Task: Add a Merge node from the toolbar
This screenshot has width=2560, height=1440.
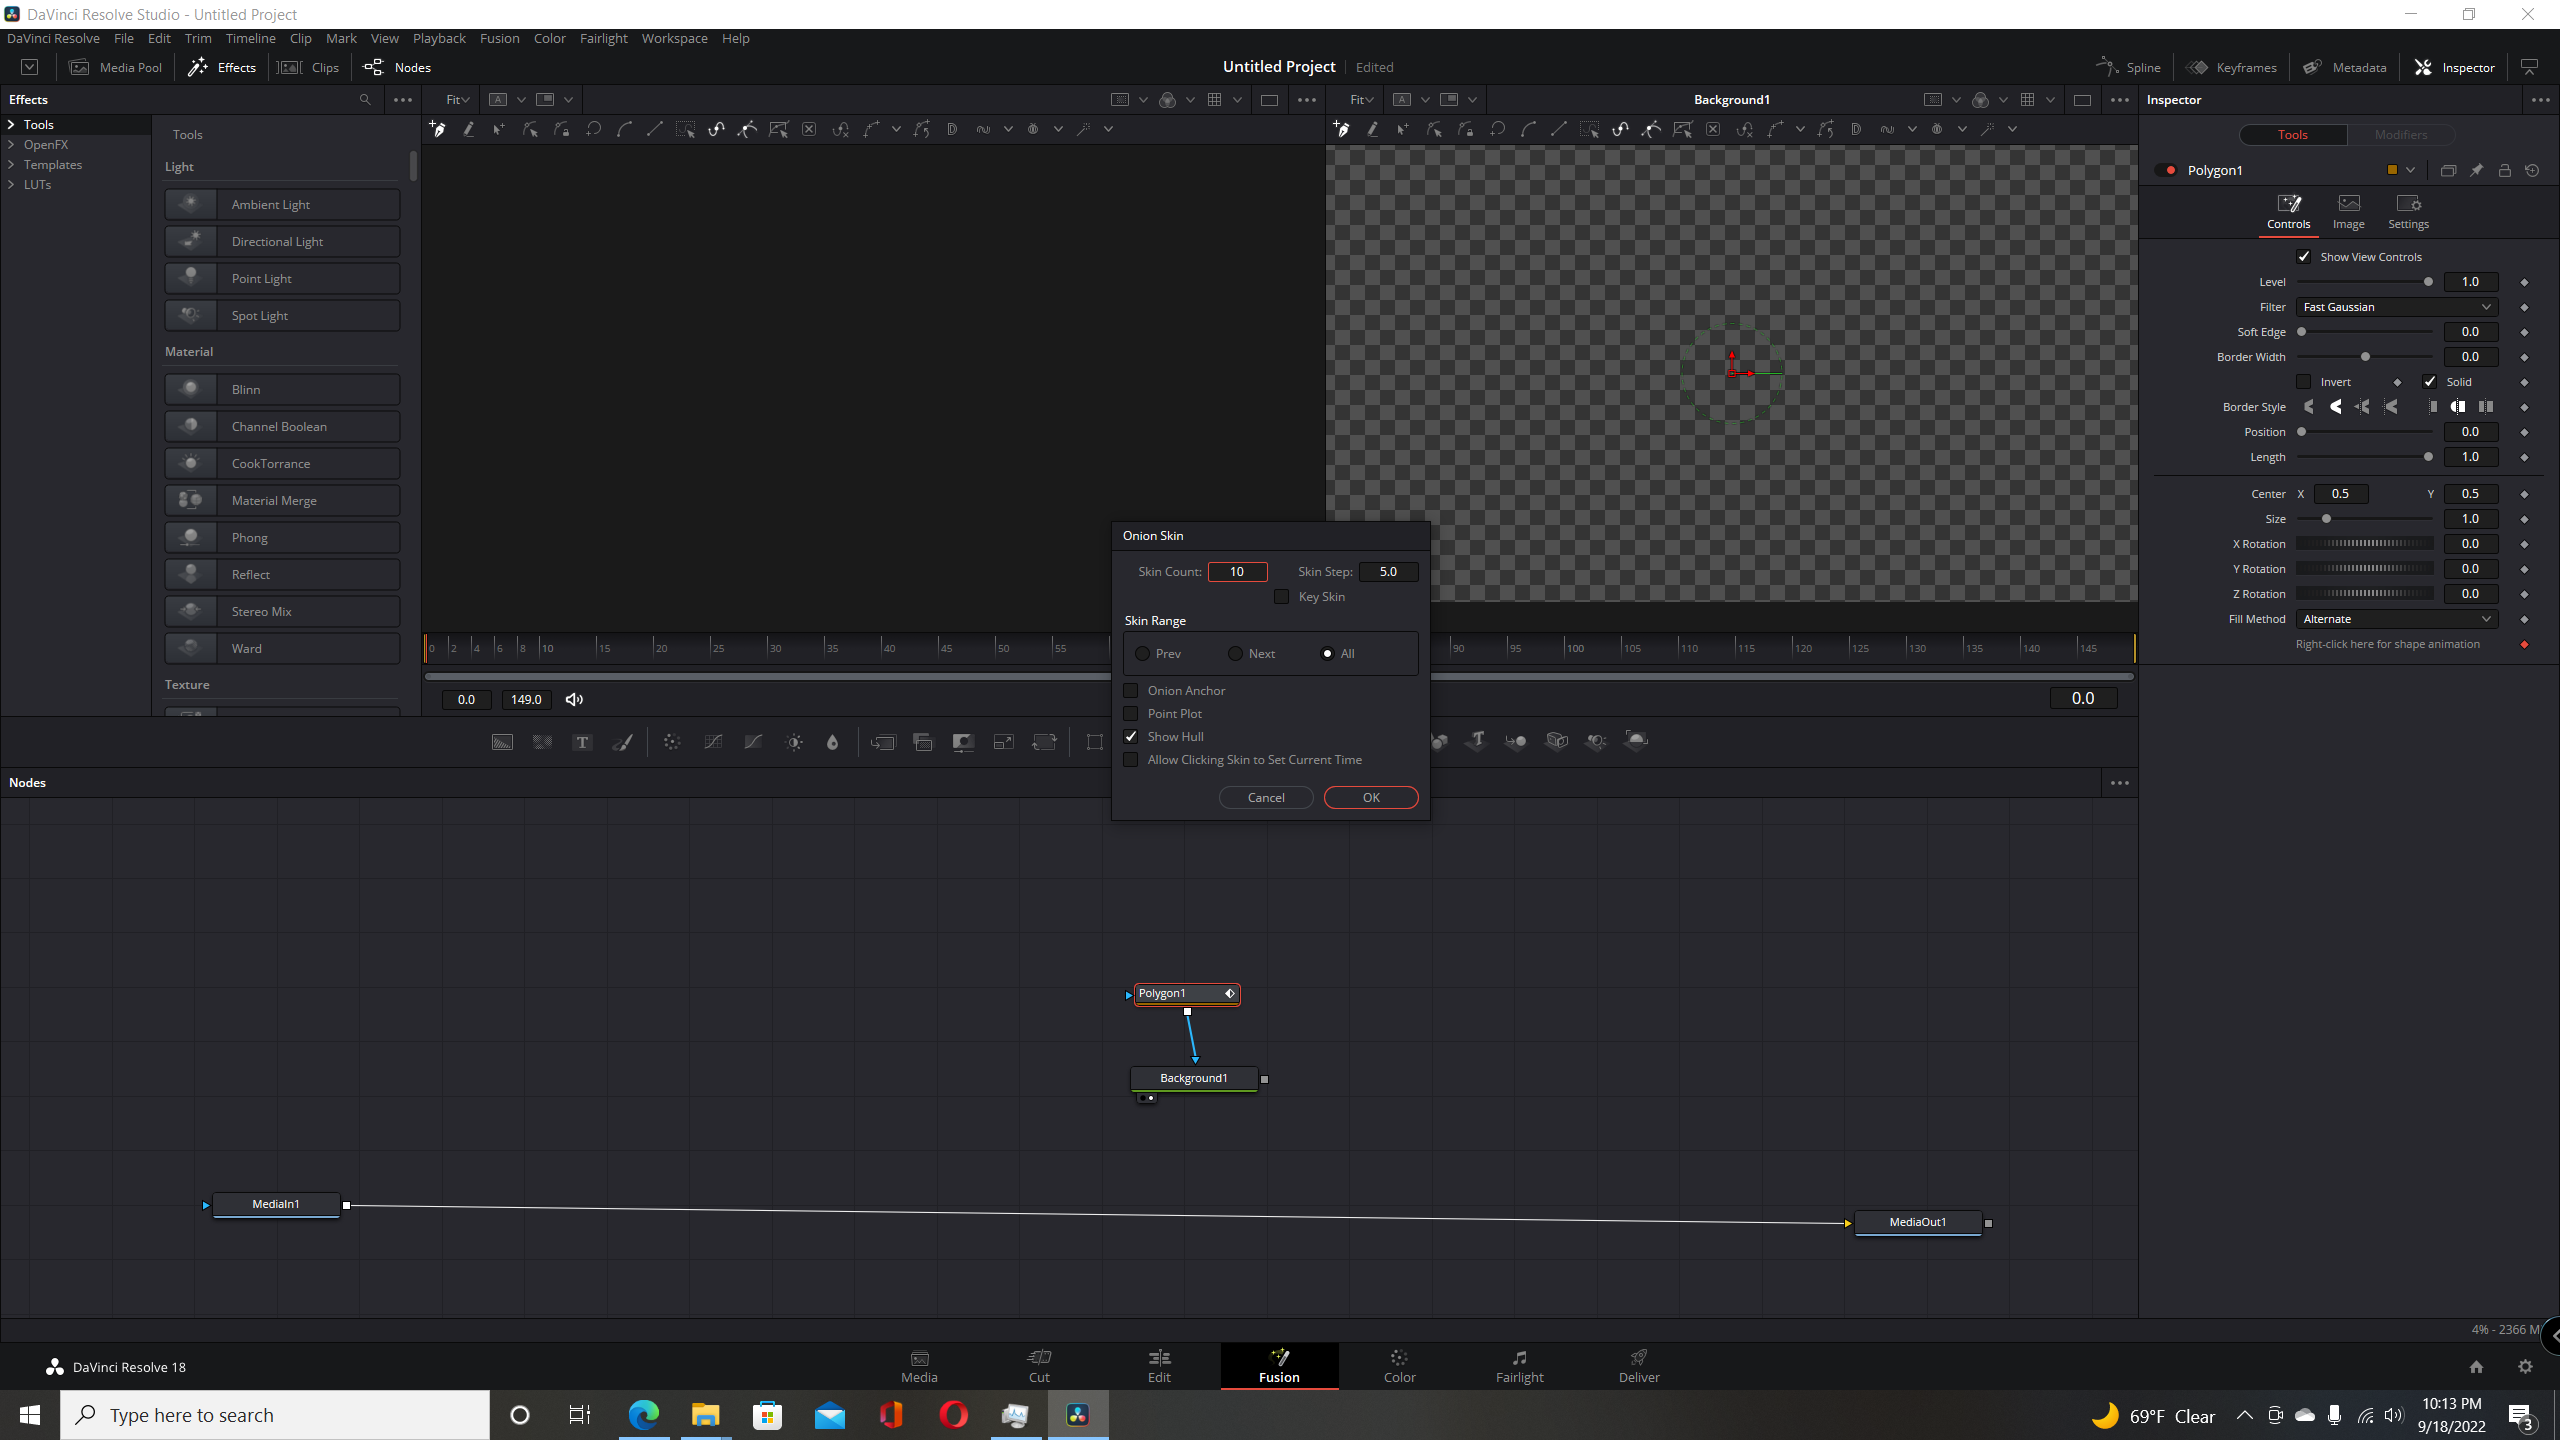Action: [x=883, y=742]
